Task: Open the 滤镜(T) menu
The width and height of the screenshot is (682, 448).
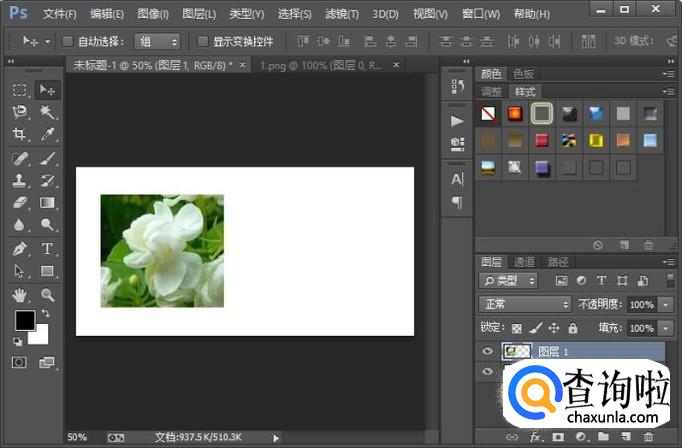Action: (343, 14)
